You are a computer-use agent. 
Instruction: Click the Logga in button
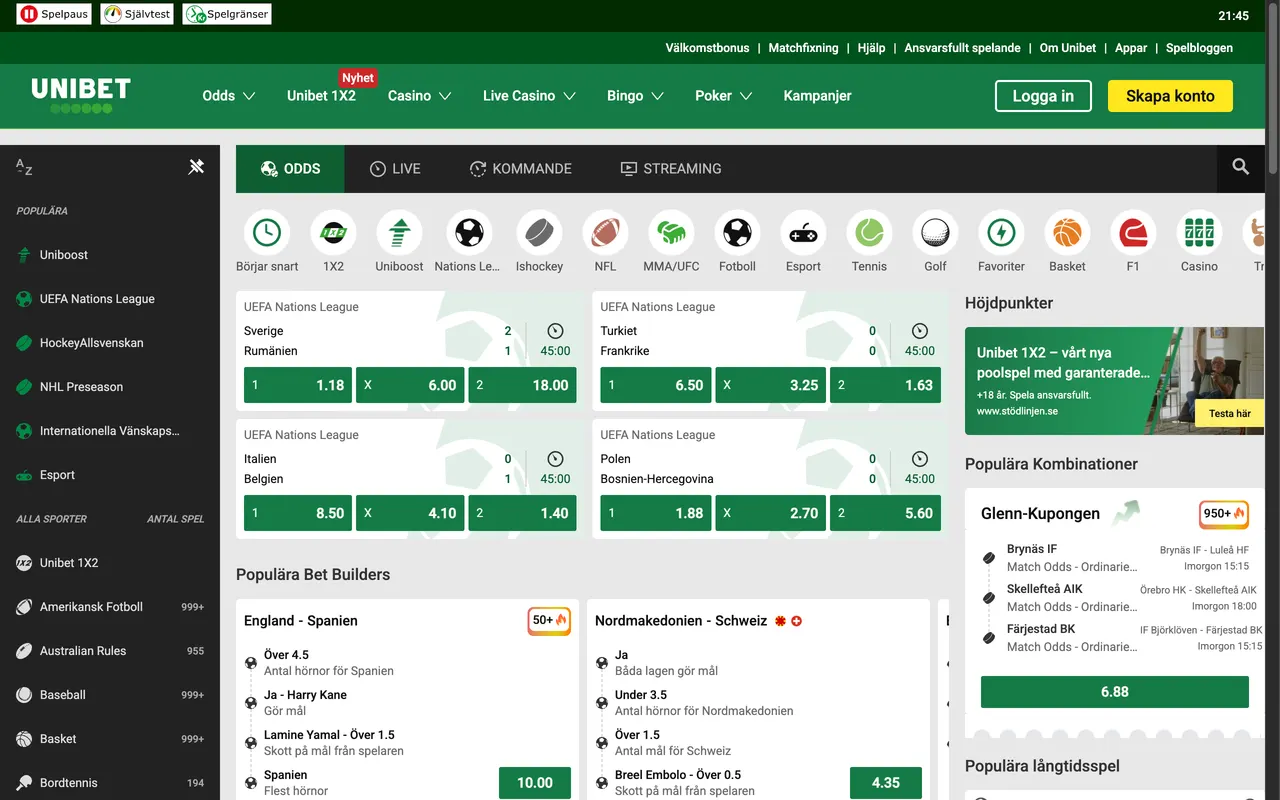(1043, 96)
